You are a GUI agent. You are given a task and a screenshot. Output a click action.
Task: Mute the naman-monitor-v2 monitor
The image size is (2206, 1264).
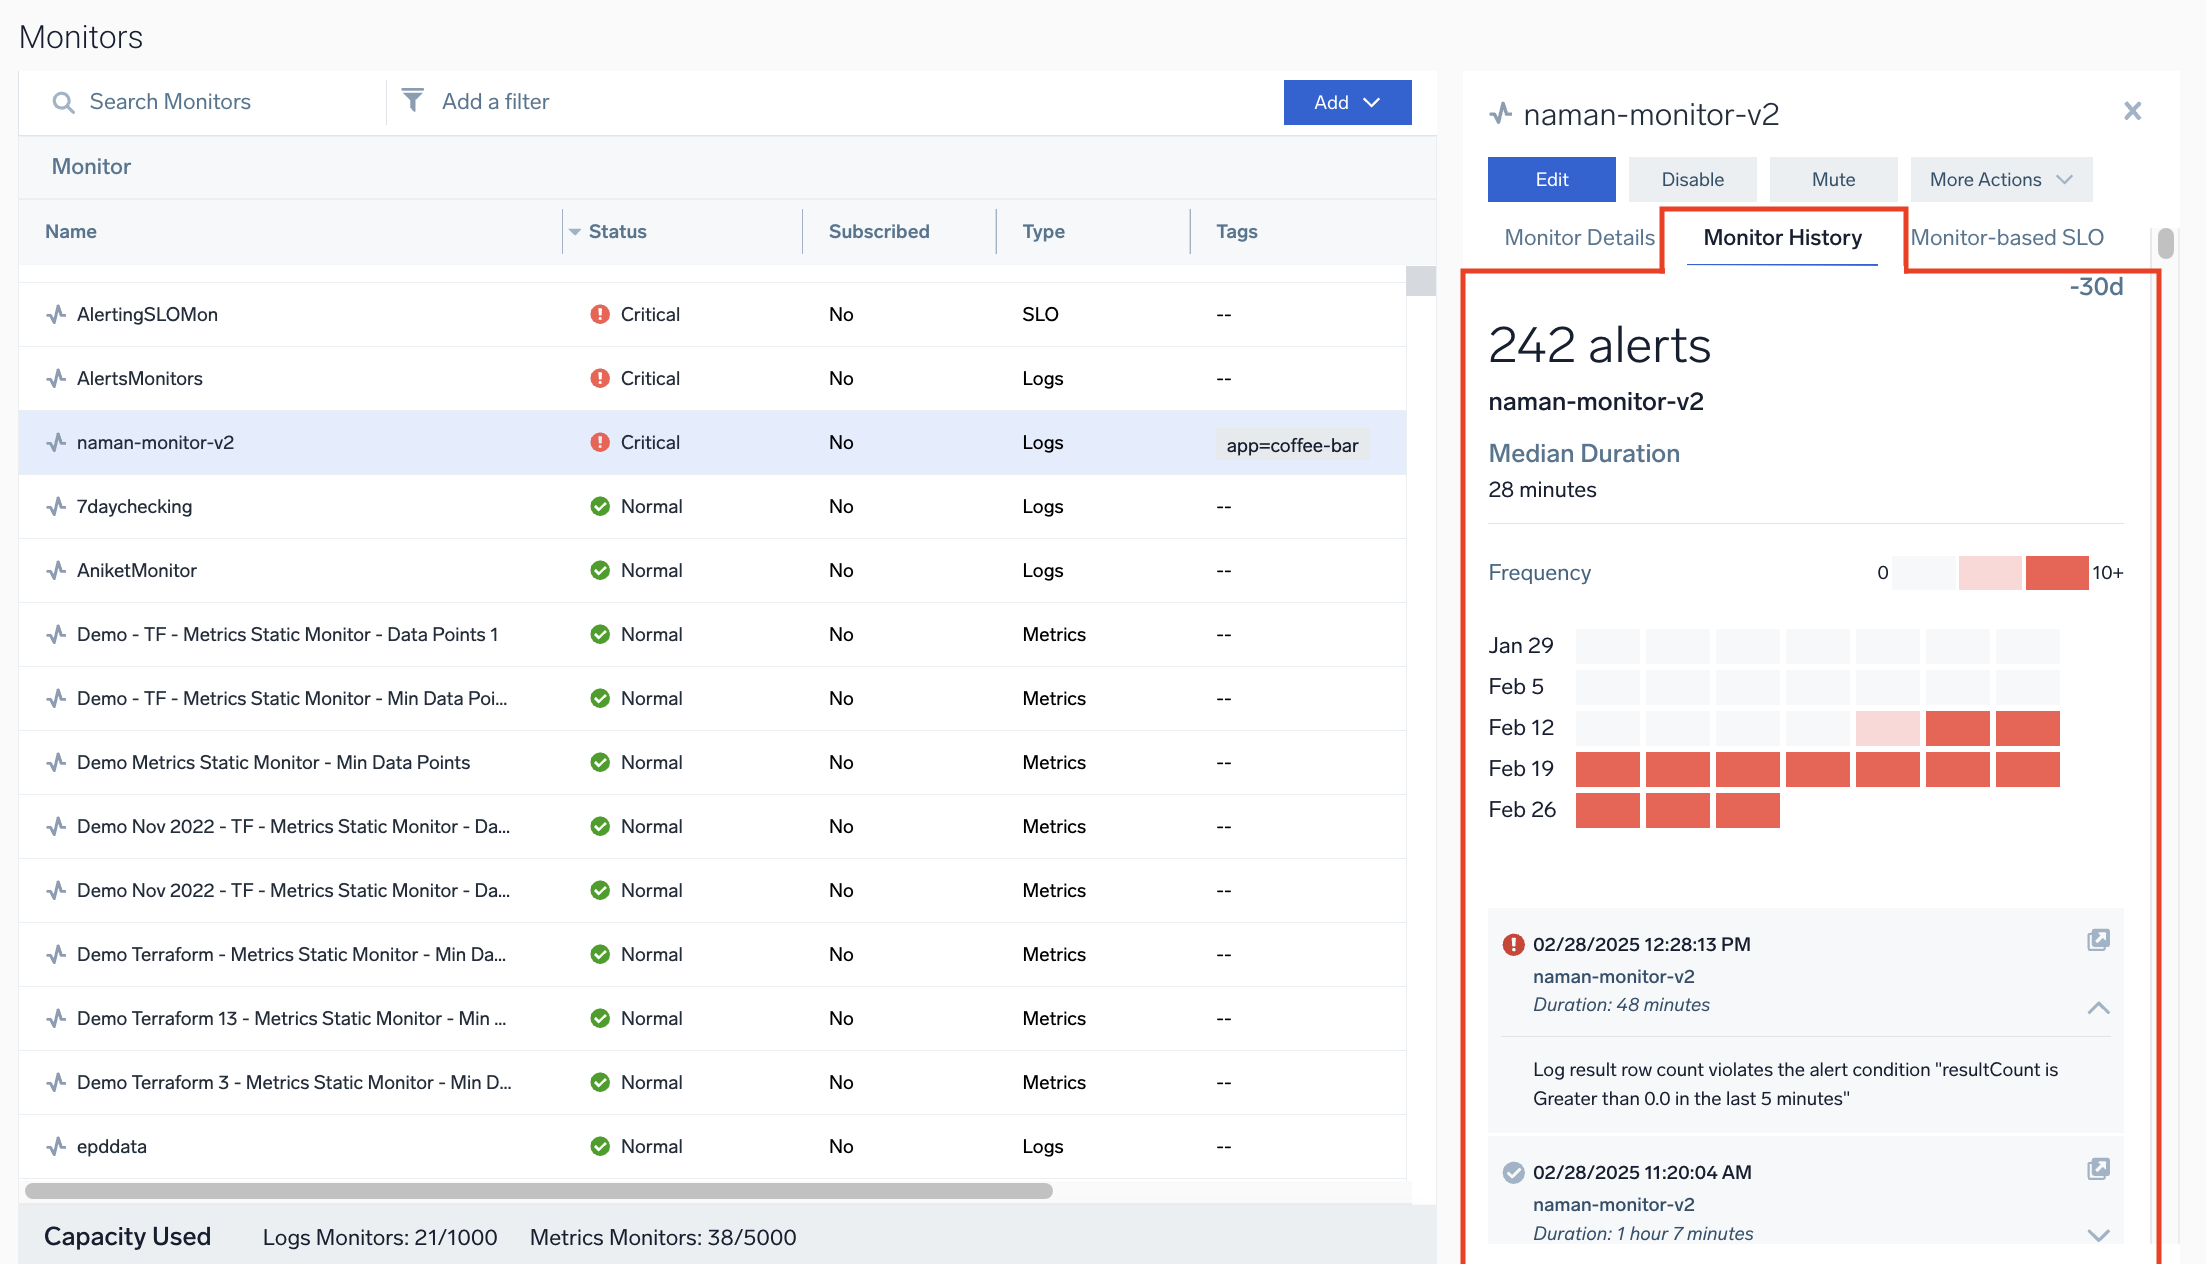[x=1832, y=179]
